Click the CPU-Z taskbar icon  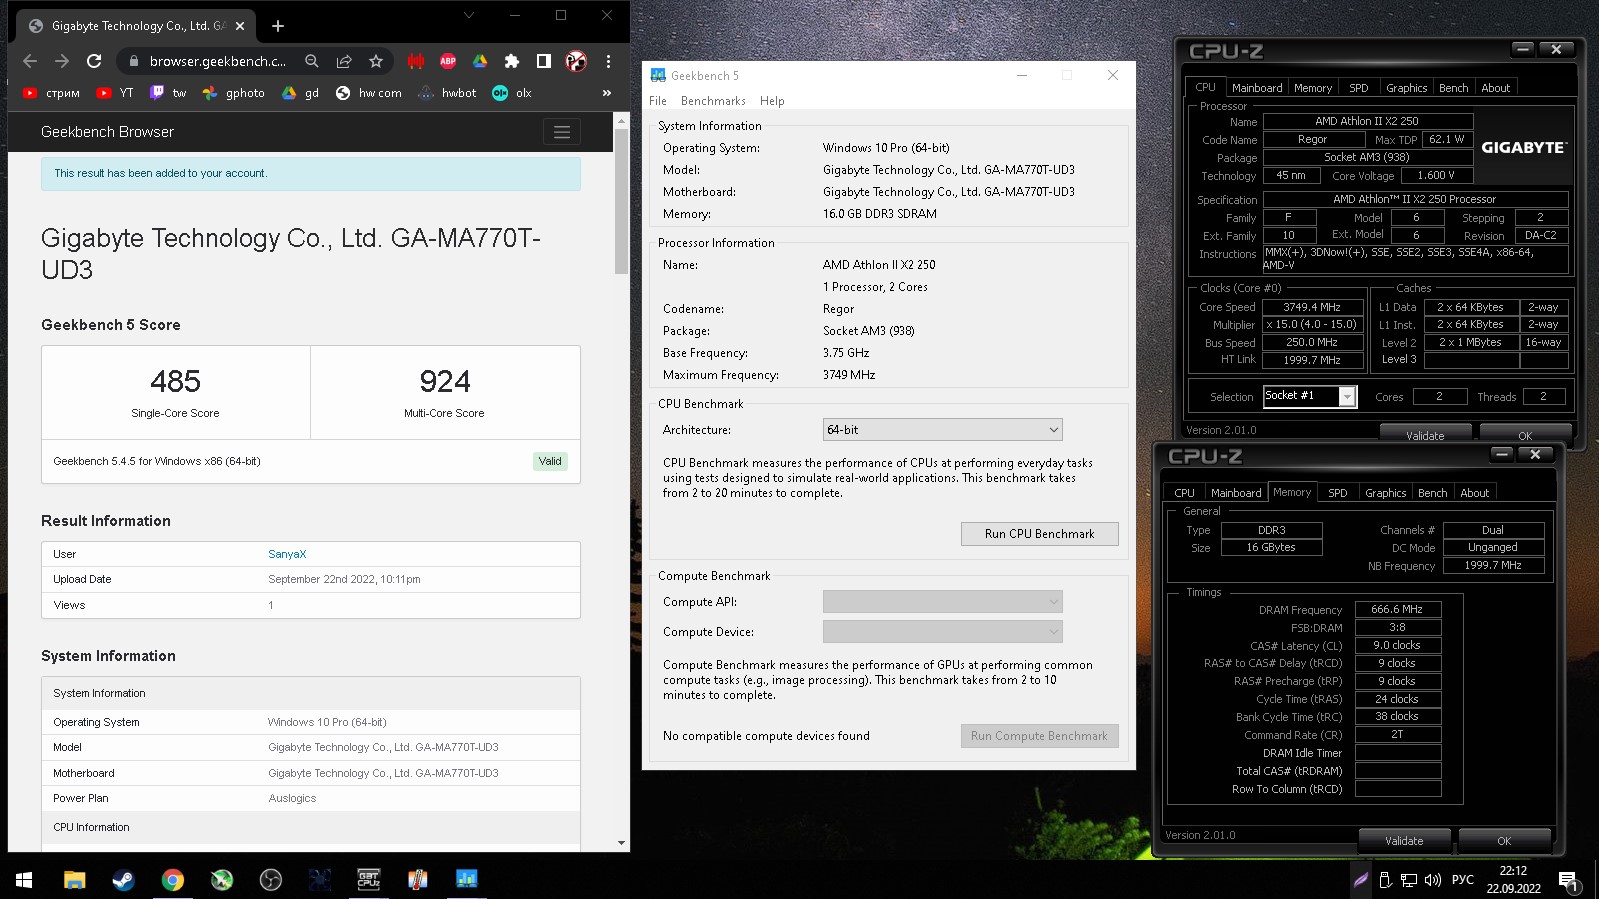click(368, 880)
